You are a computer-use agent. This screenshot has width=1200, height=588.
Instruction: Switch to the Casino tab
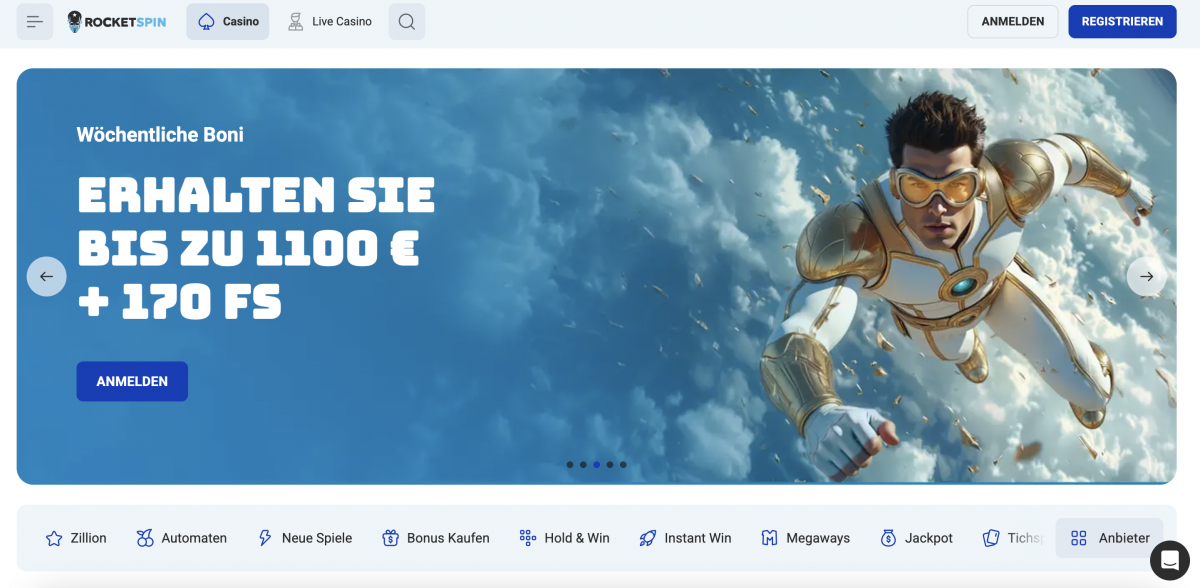228,22
